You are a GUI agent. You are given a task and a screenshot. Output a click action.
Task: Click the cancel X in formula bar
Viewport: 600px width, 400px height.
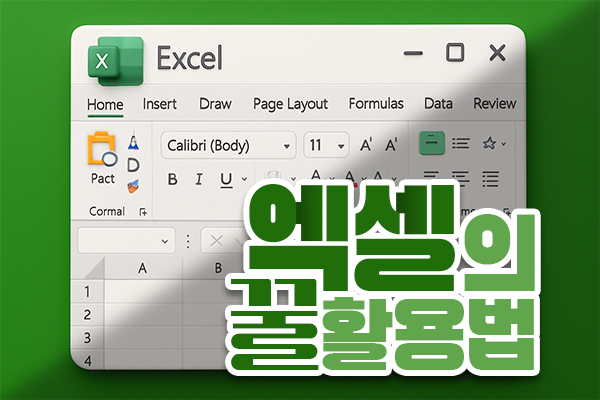[217, 241]
